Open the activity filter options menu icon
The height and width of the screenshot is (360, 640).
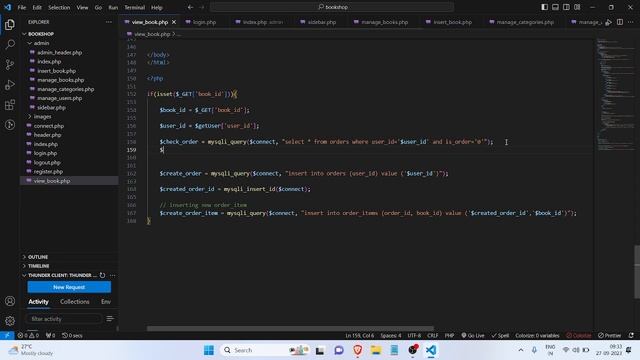pos(110,318)
